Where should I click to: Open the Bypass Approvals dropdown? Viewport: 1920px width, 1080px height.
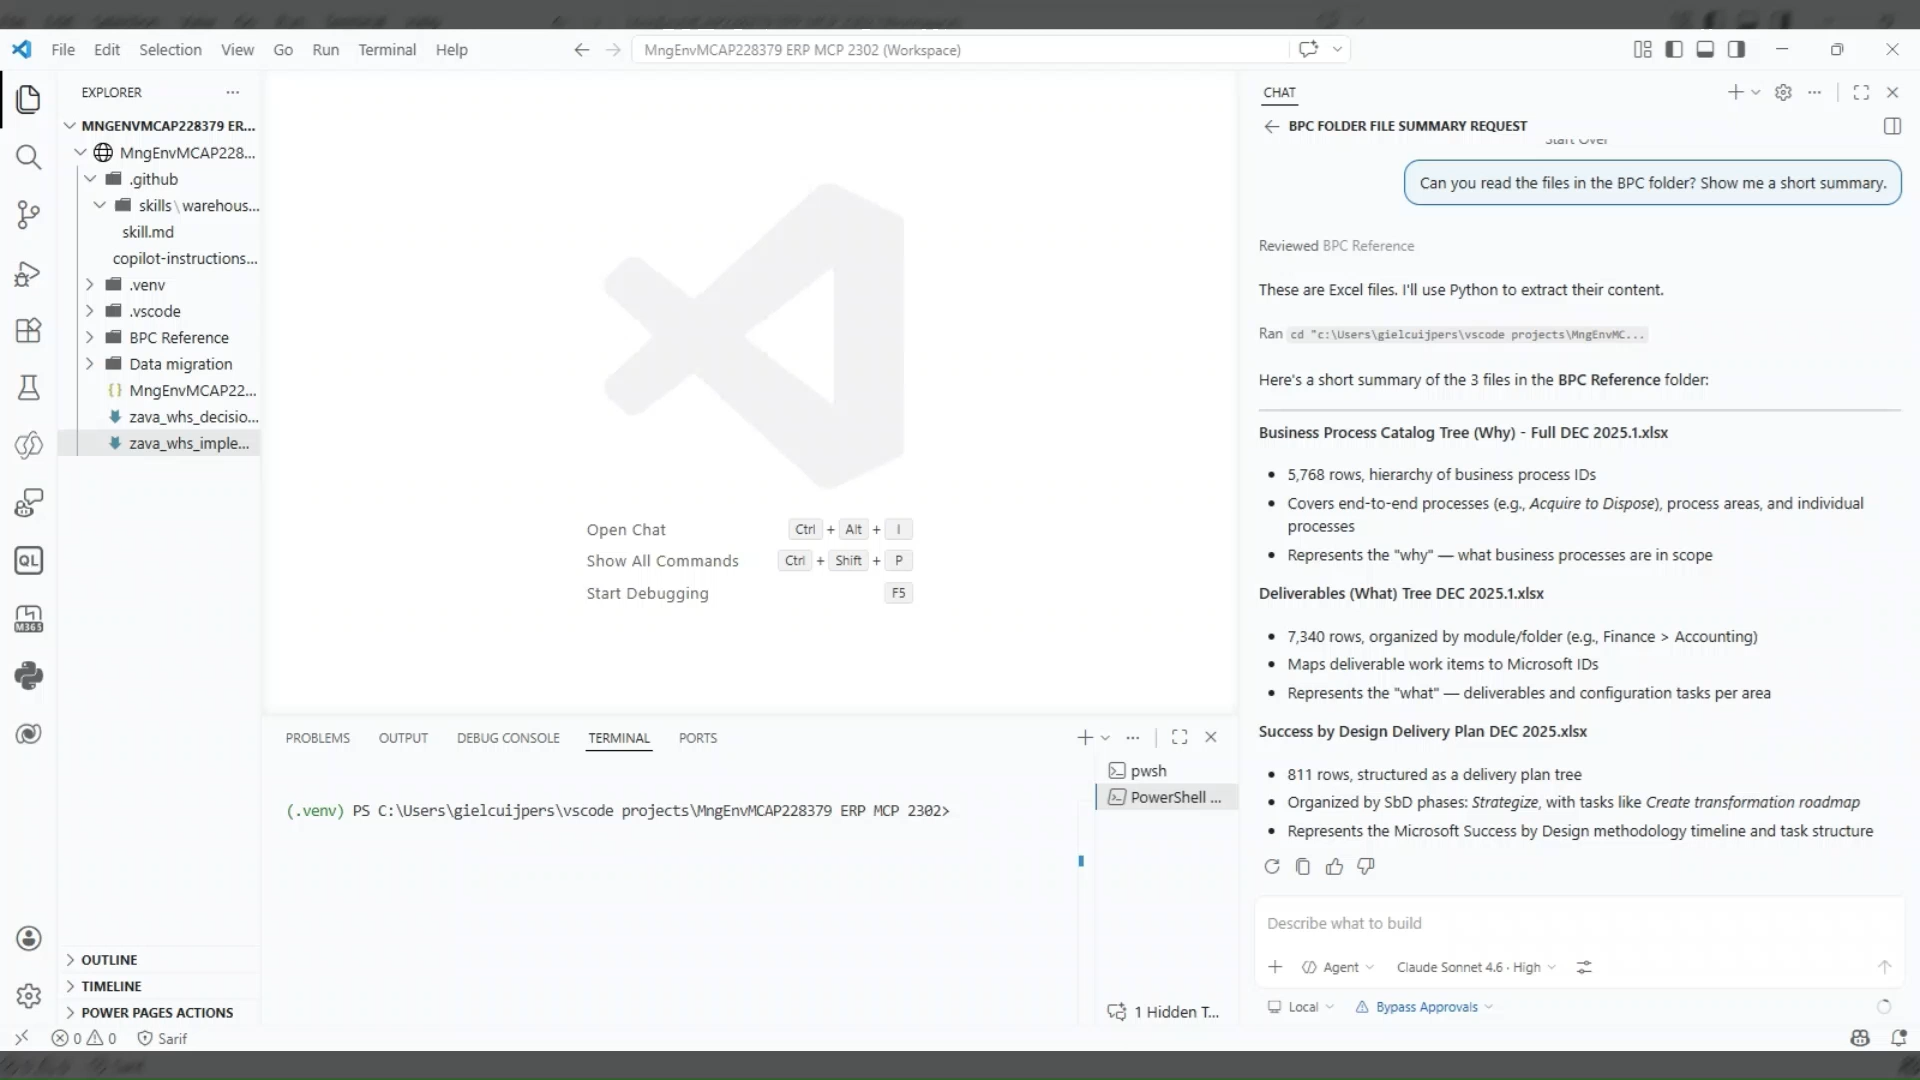[x=1424, y=1007]
